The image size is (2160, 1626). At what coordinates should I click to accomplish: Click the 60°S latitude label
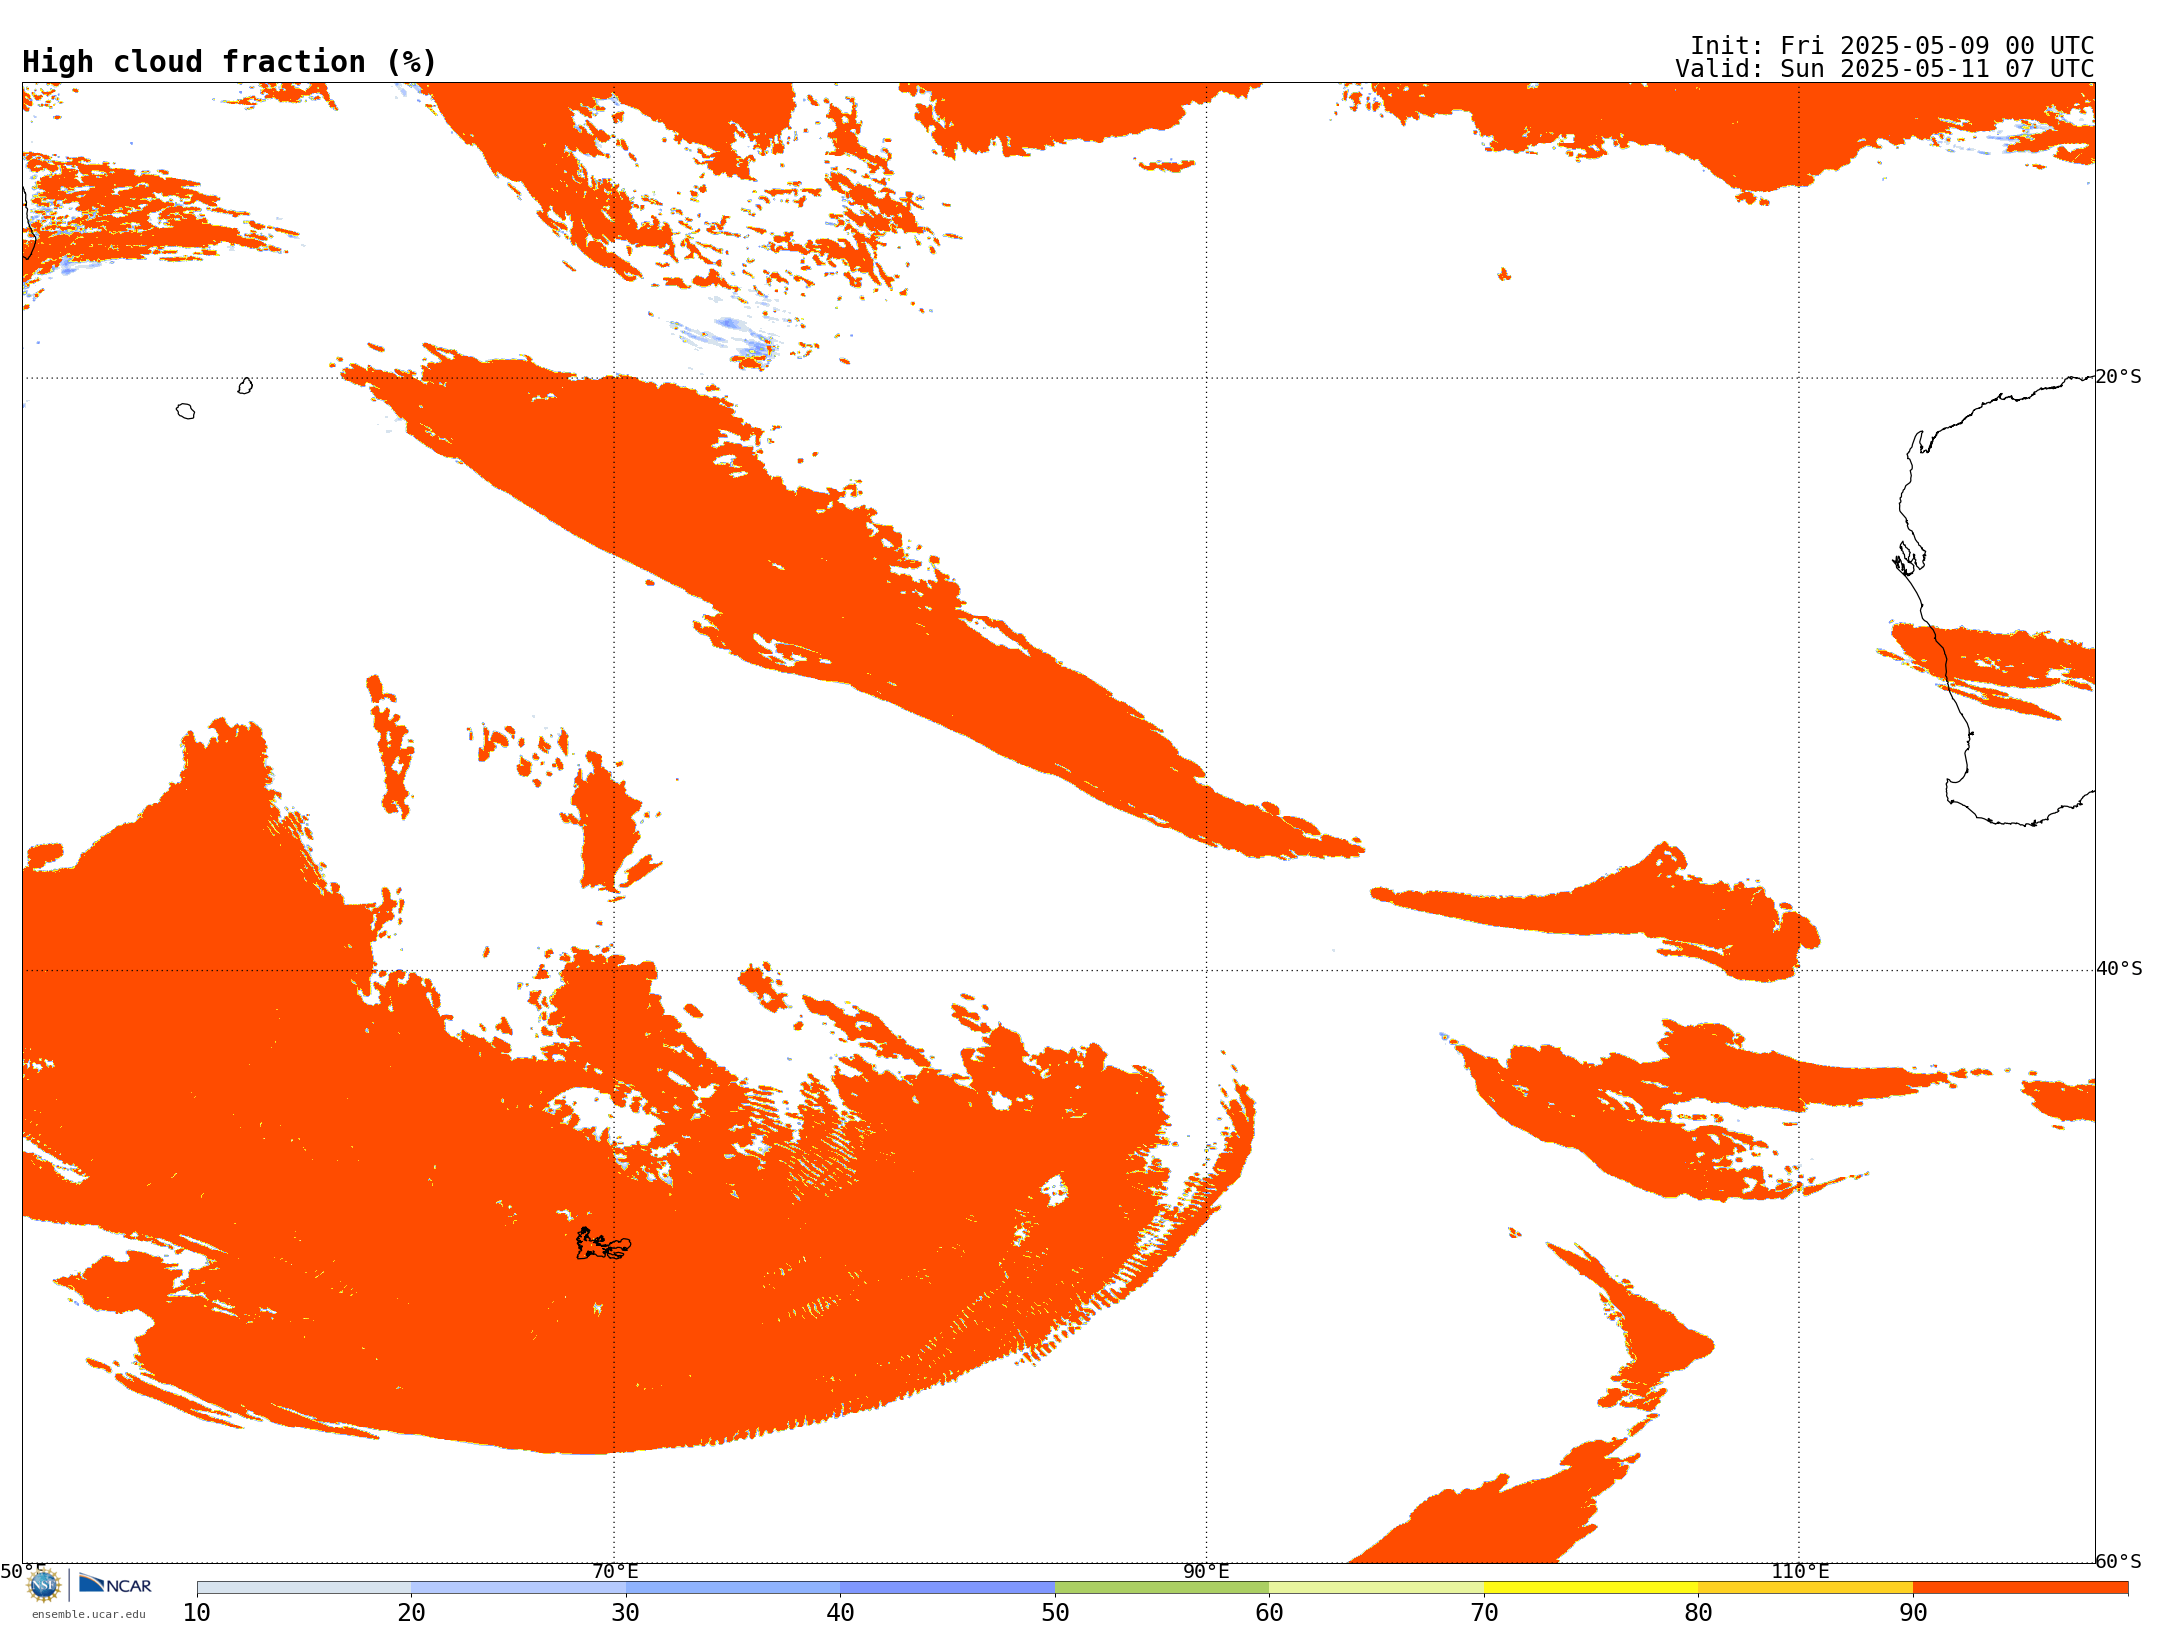coord(2118,1561)
